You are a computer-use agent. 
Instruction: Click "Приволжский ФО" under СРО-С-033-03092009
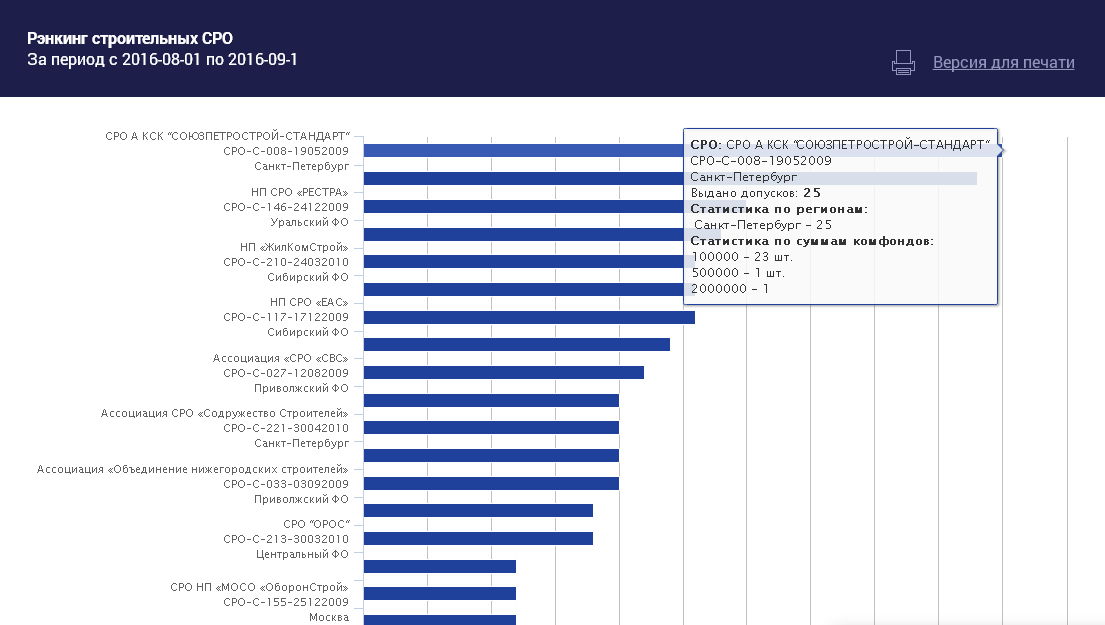click(x=302, y=499)
